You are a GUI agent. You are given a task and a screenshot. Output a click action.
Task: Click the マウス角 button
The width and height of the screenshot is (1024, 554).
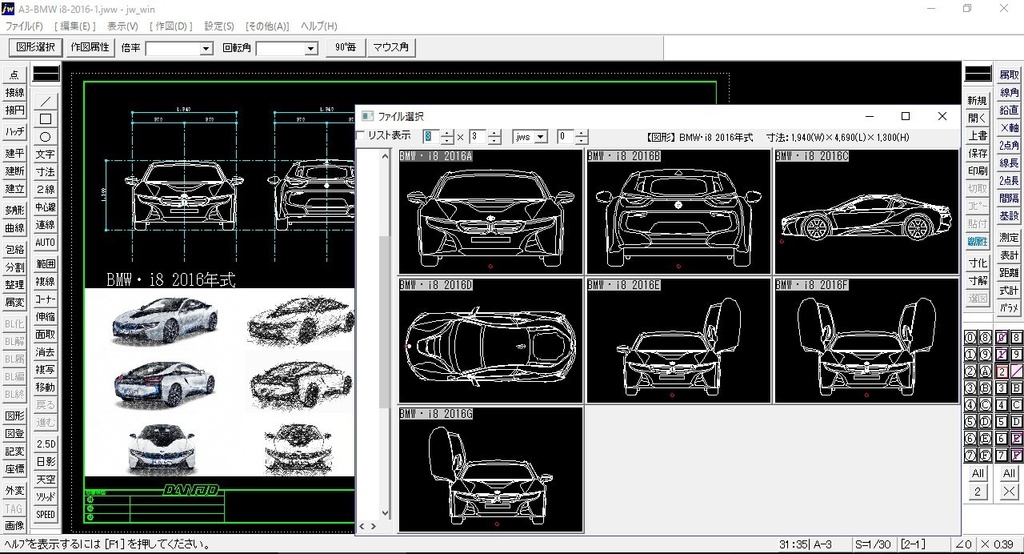[391, 47]
